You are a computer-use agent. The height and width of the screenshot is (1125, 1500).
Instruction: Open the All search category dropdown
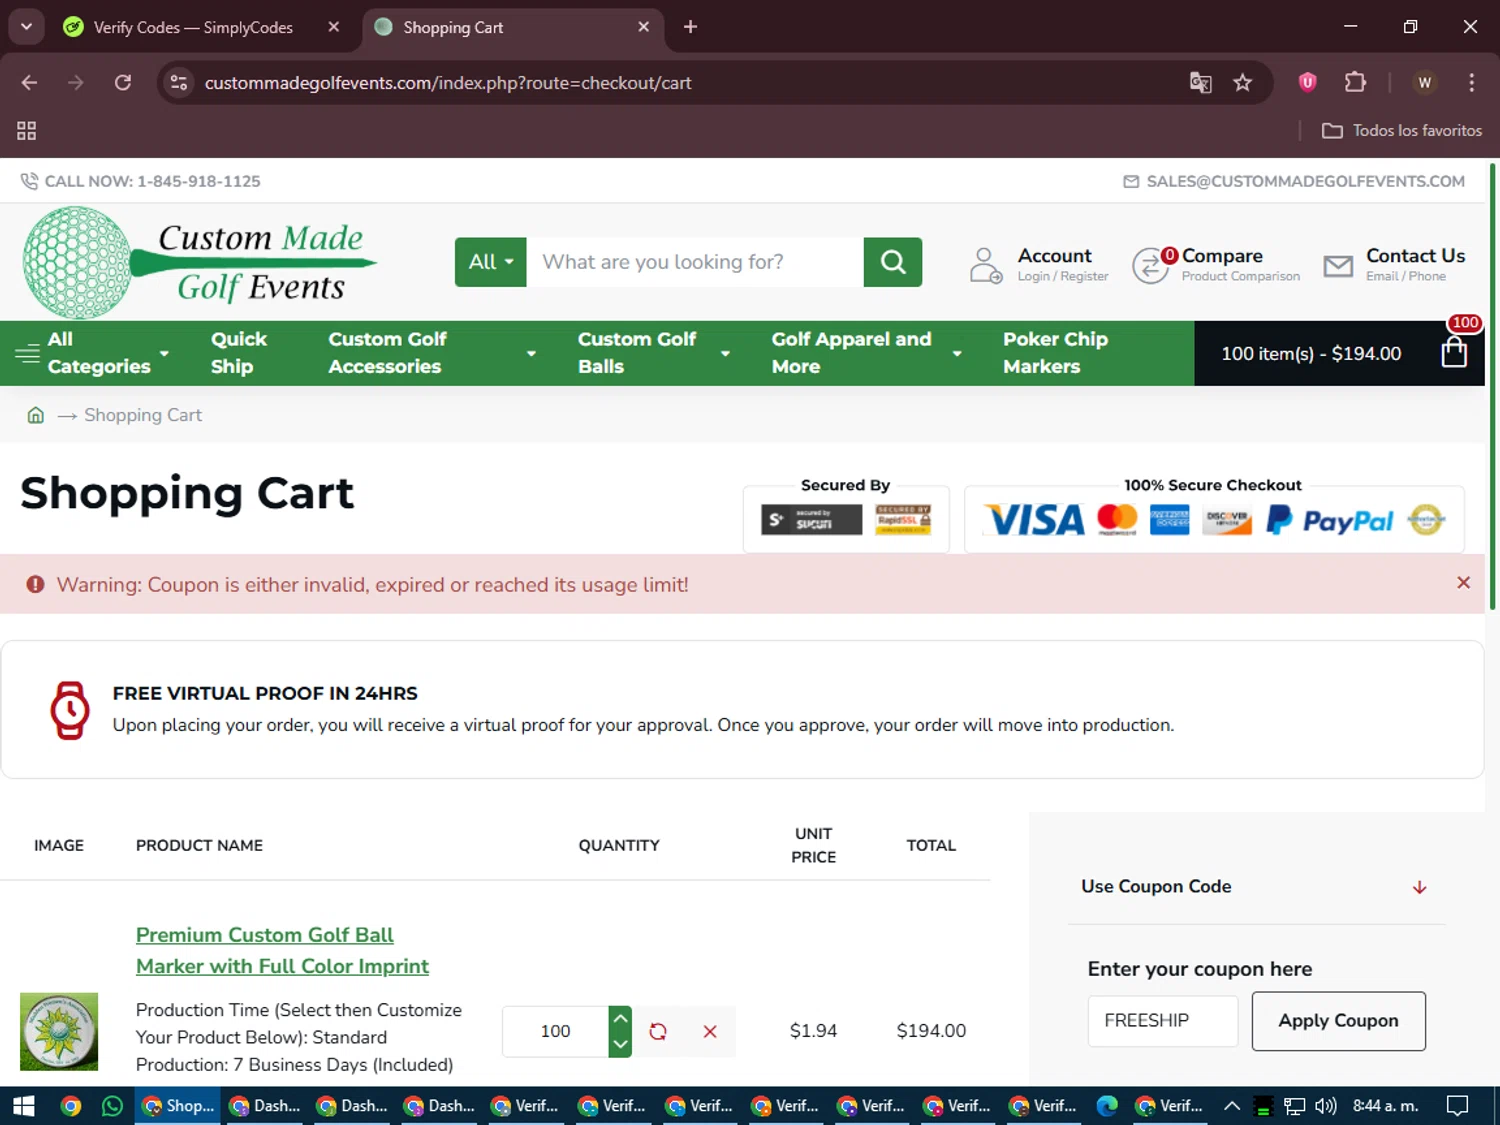(490, 262)
